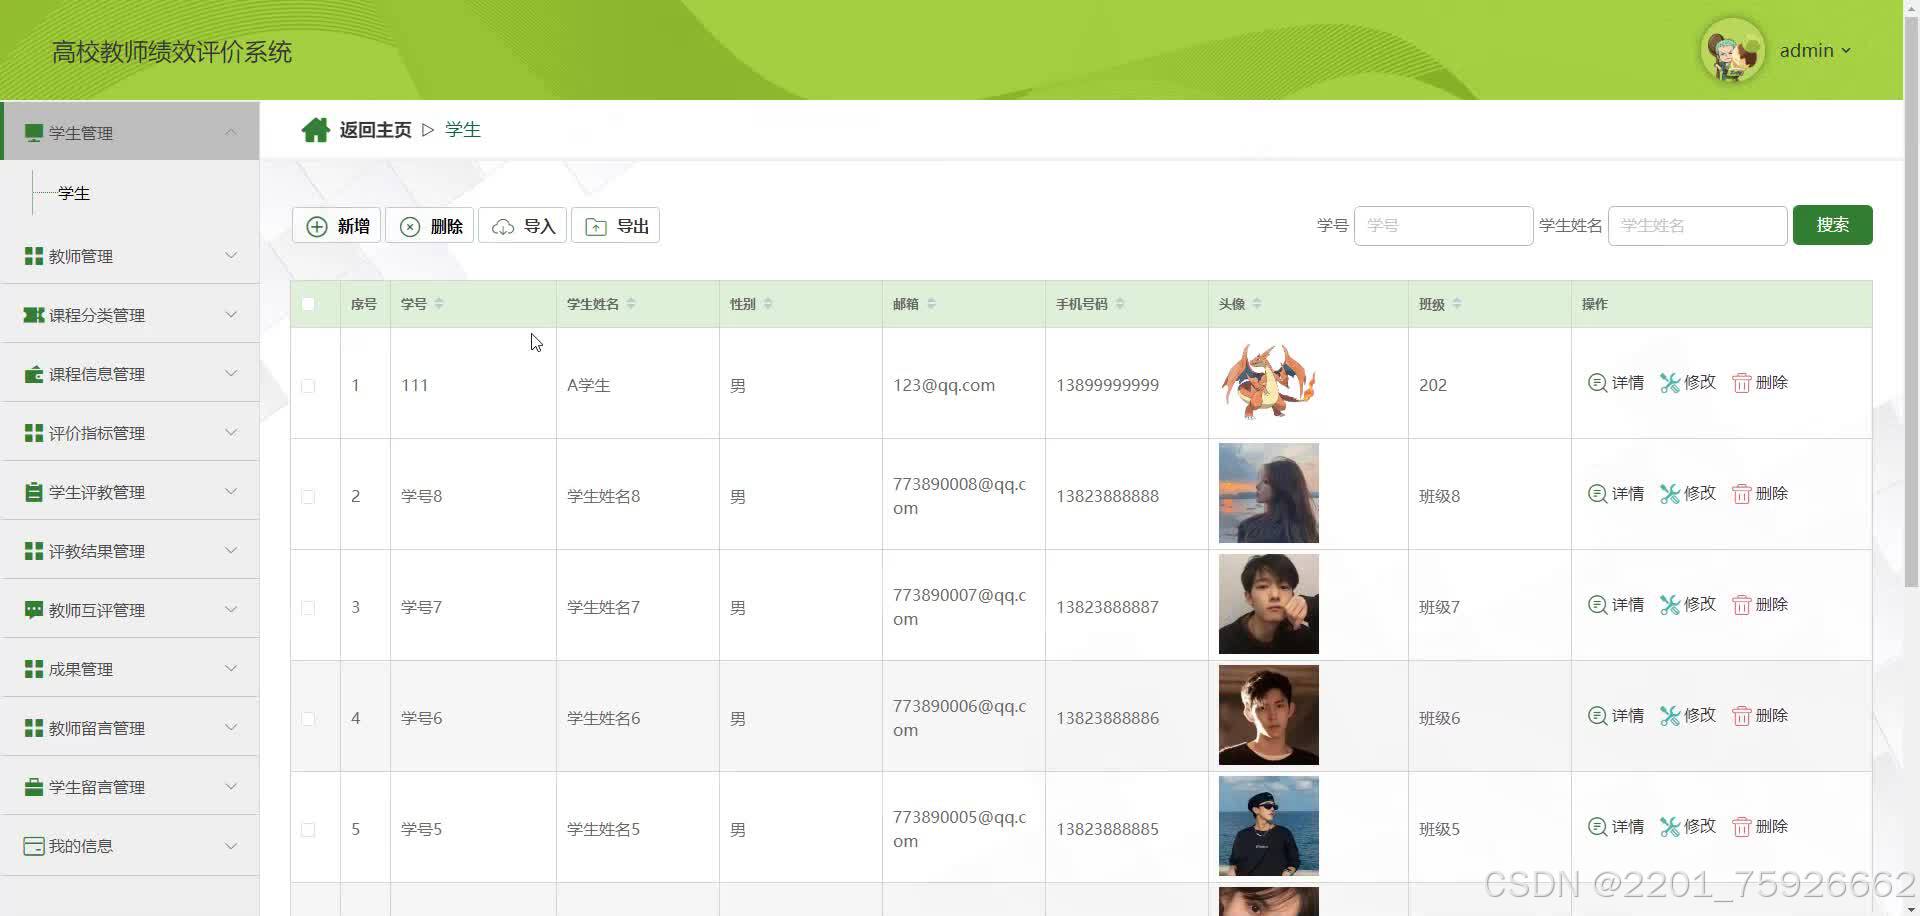1920x916 pixels.
Task: Click the 课程信息管理 sidebar icon
Action: click(34, 374)
